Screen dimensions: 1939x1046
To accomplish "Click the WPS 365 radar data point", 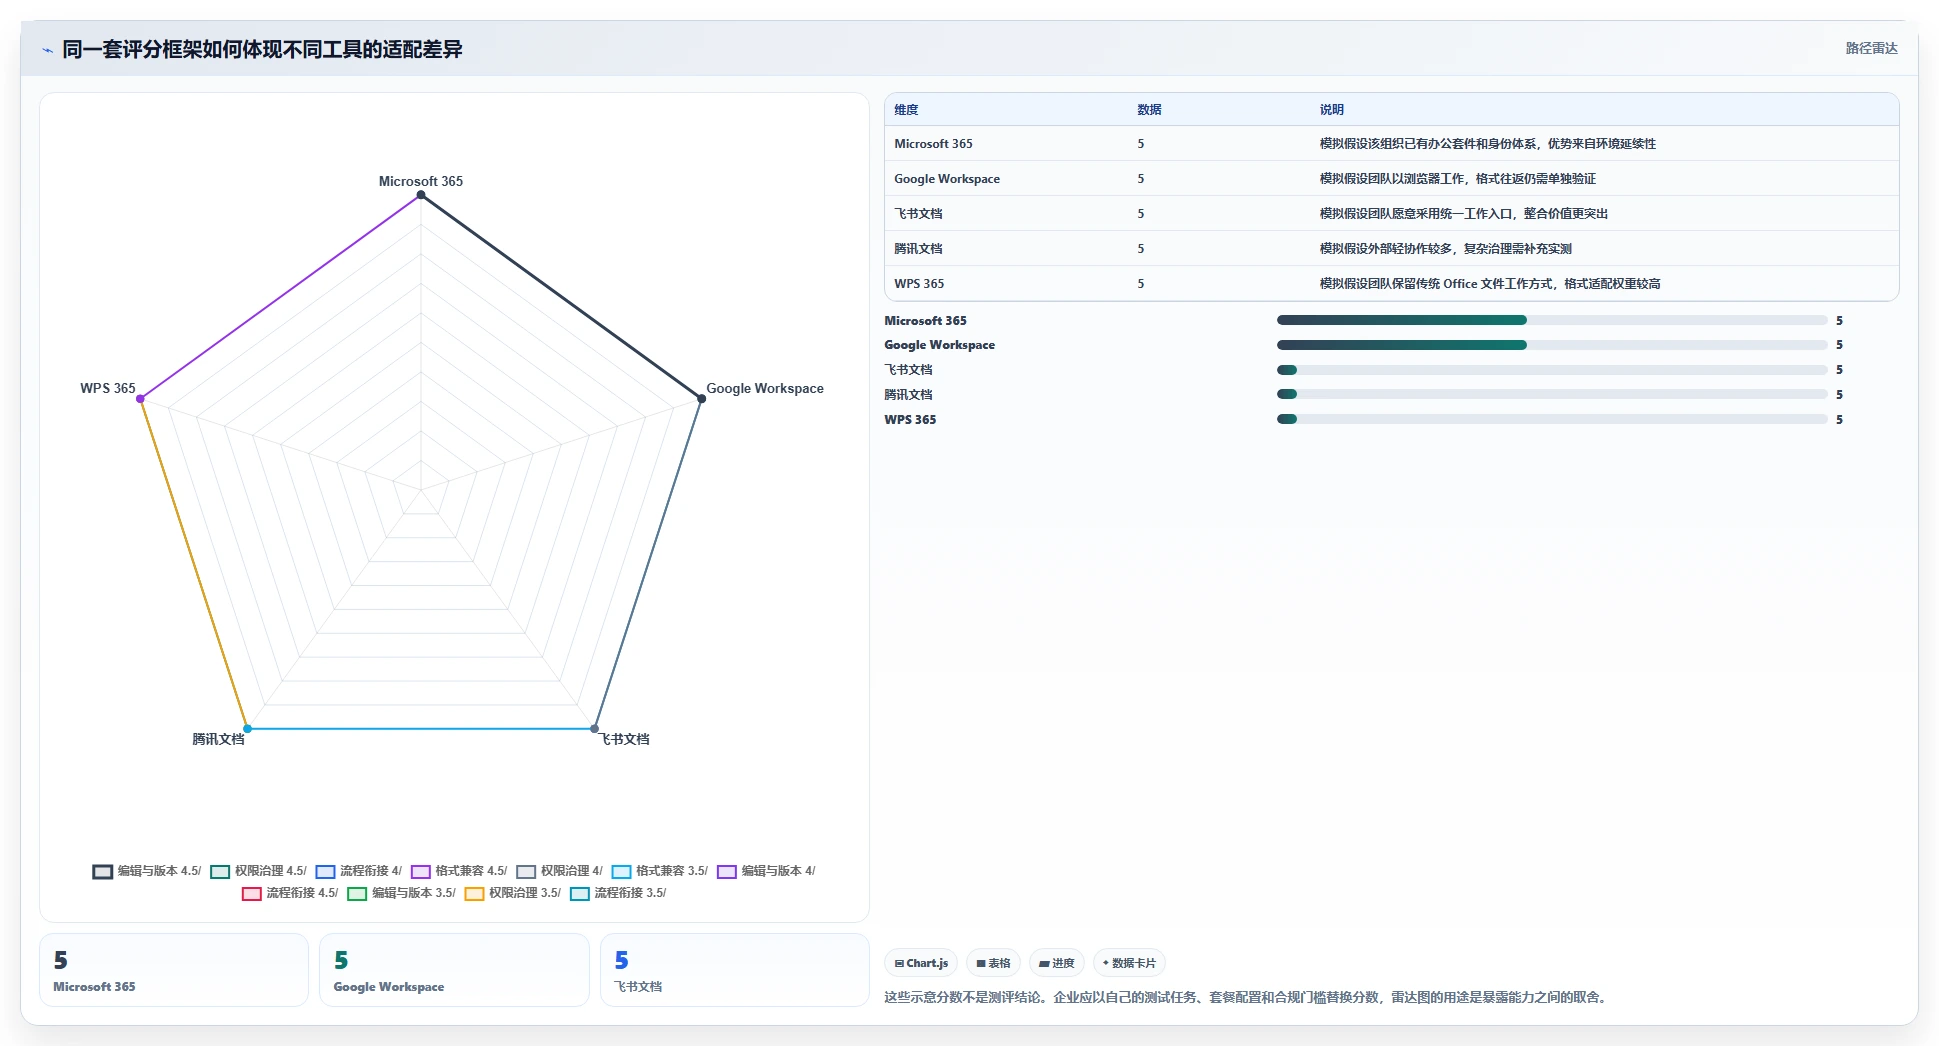I will [141, 399].
